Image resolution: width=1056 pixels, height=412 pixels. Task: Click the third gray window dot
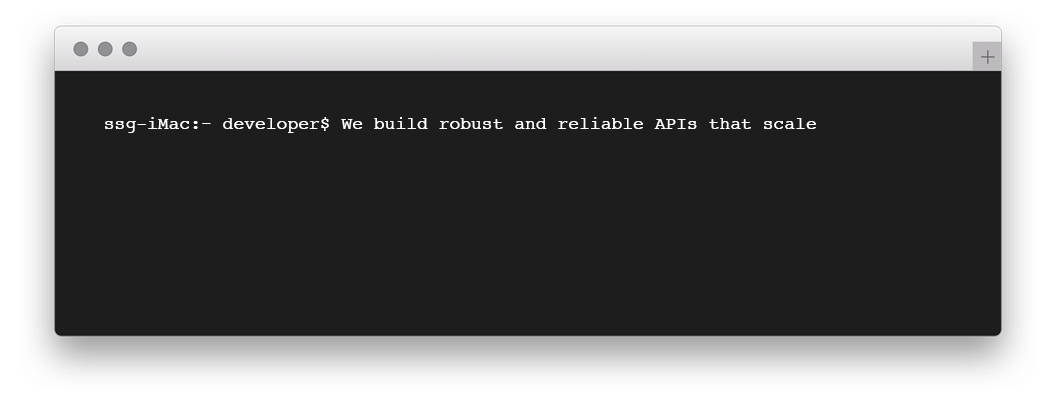pos(130,49)
